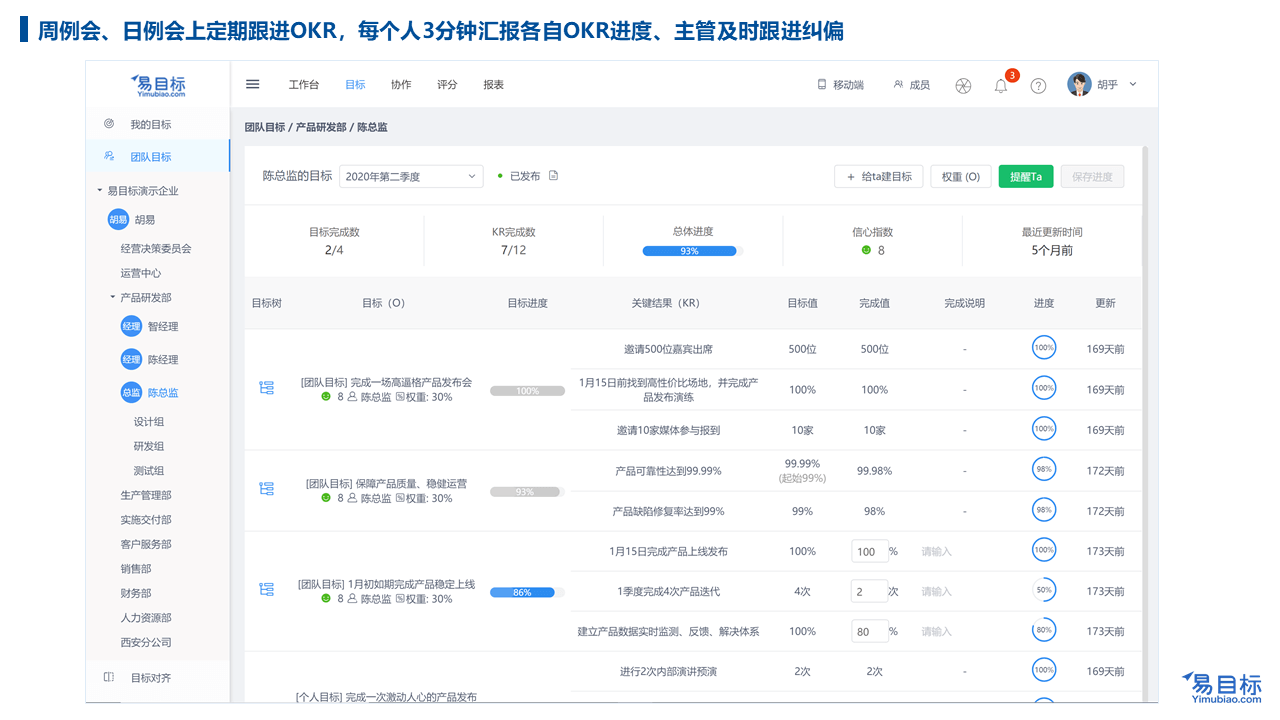Edit completion value field showing 100

coord(869,551)
